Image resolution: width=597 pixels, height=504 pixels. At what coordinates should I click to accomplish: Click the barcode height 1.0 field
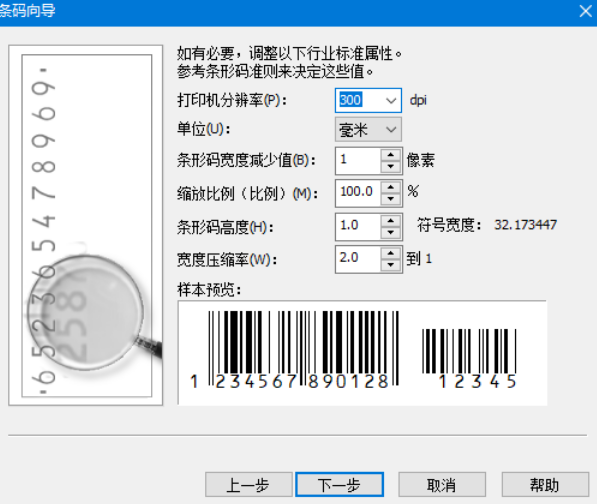(358, 226)
